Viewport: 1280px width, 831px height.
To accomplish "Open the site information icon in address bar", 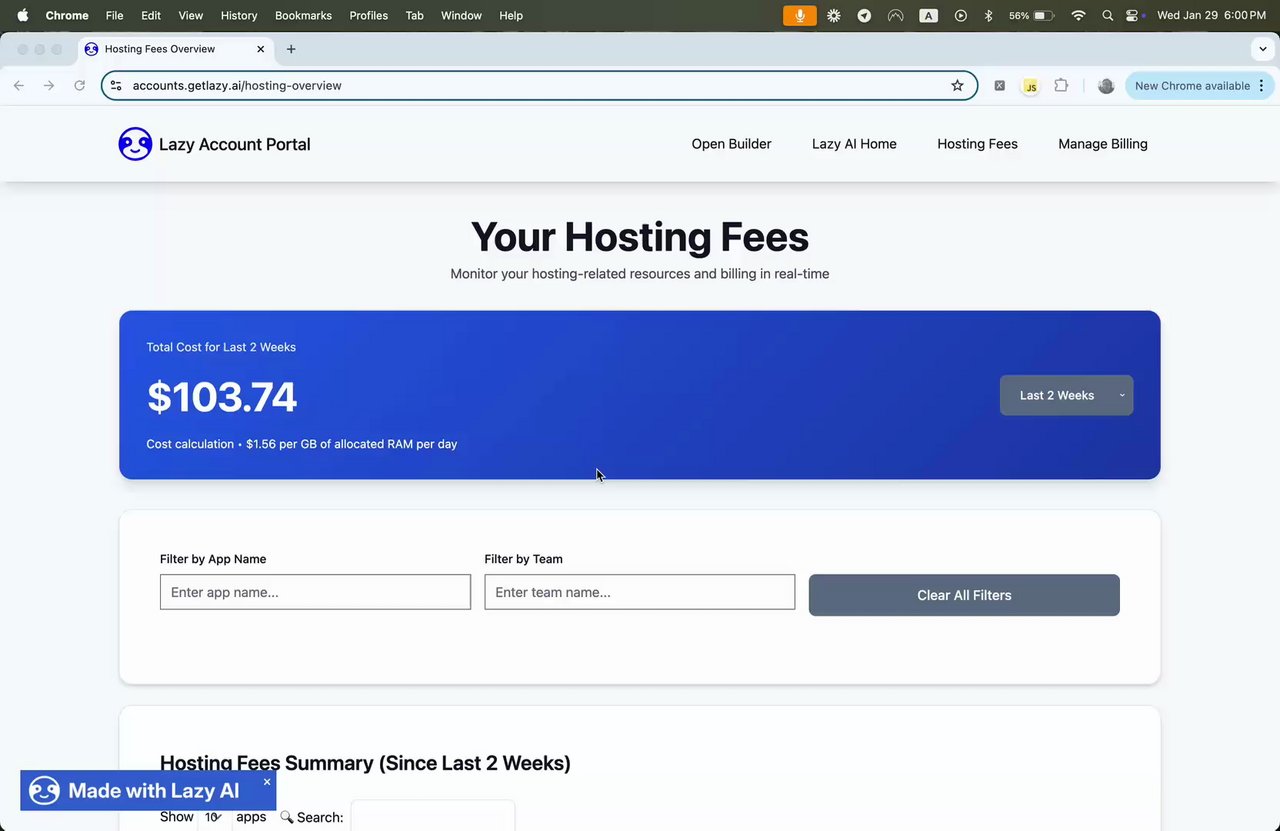I will click(116, 86).
